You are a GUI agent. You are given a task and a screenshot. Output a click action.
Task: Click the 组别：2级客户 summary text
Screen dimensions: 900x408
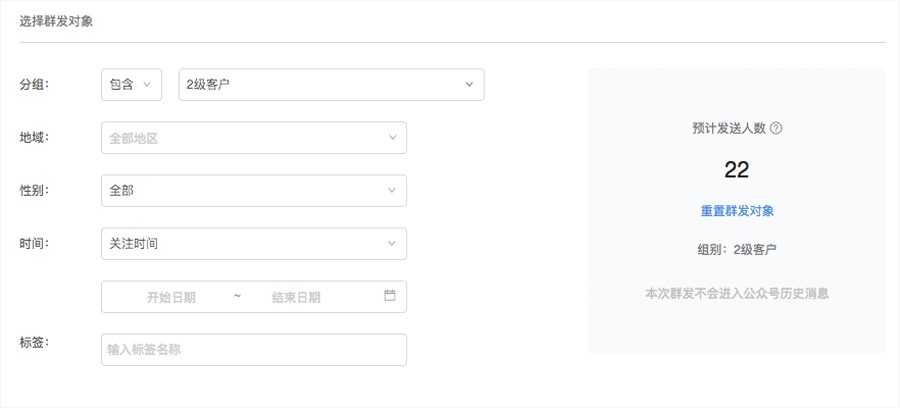tap(737, 249)
